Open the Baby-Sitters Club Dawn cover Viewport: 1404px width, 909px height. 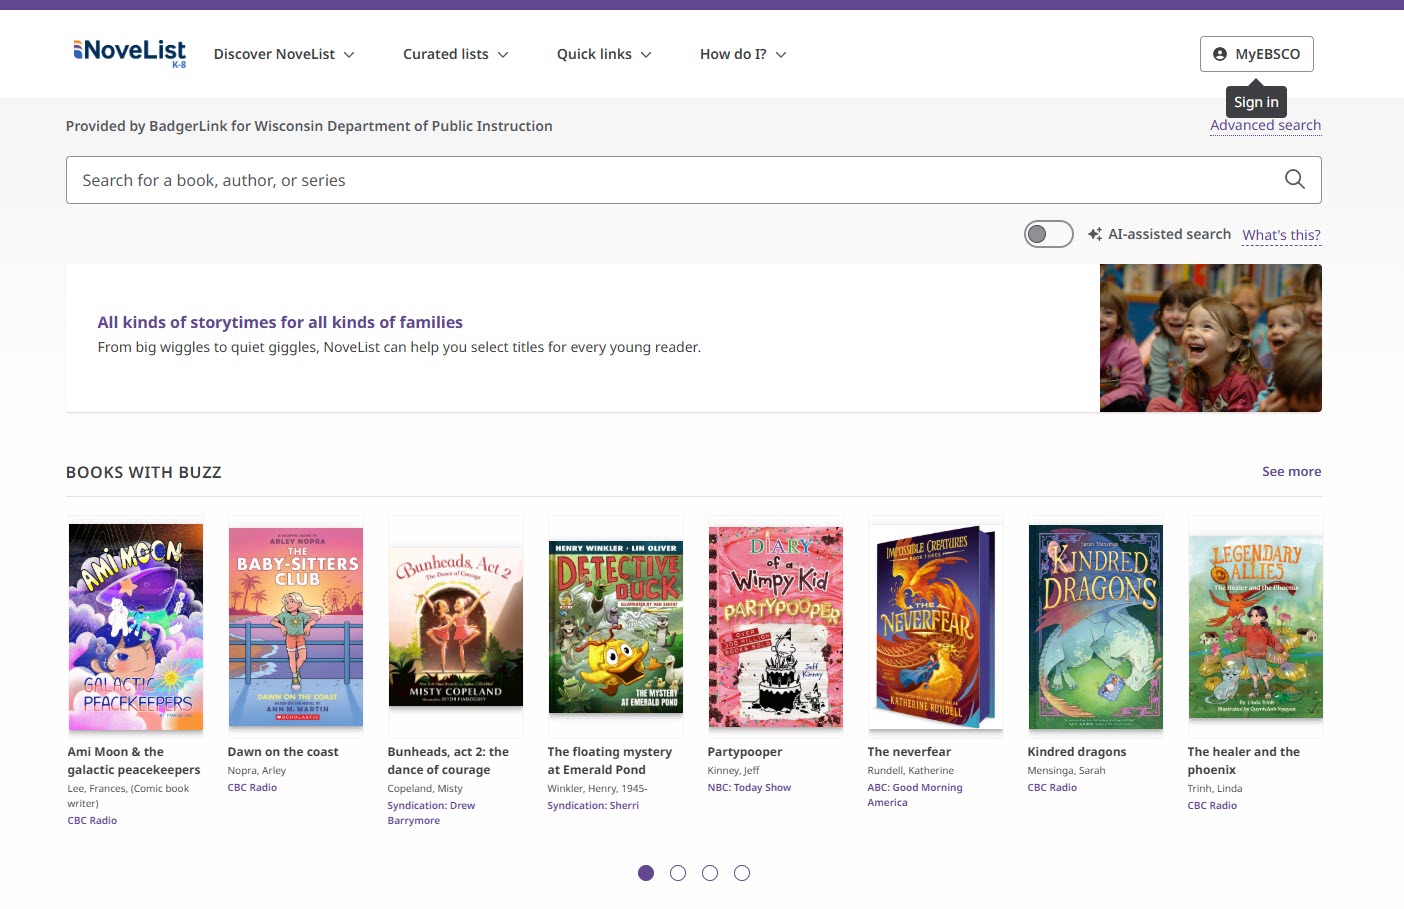pos(296,627)
